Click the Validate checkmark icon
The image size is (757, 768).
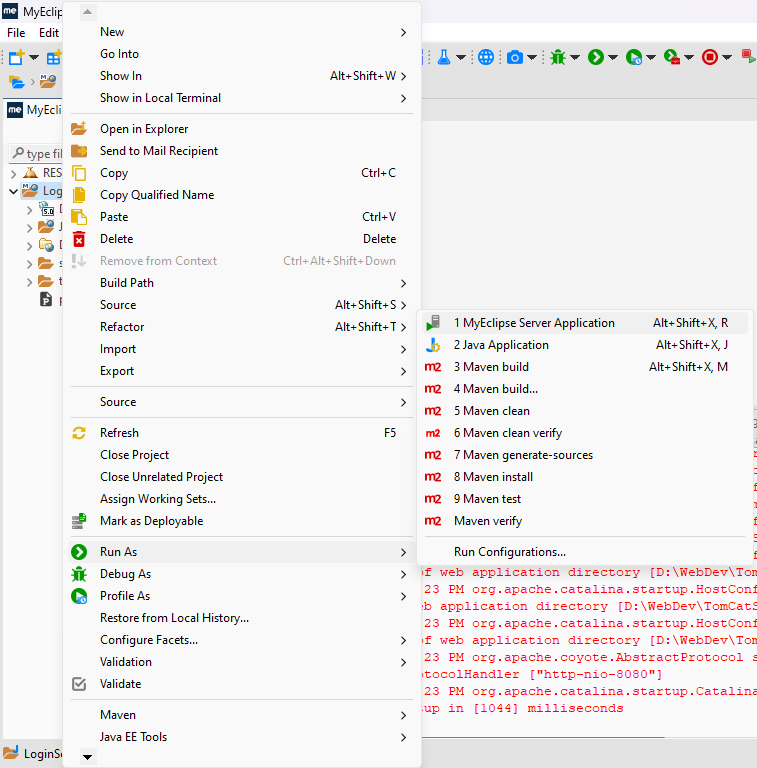pyautogui.click(x=79, y=684)
